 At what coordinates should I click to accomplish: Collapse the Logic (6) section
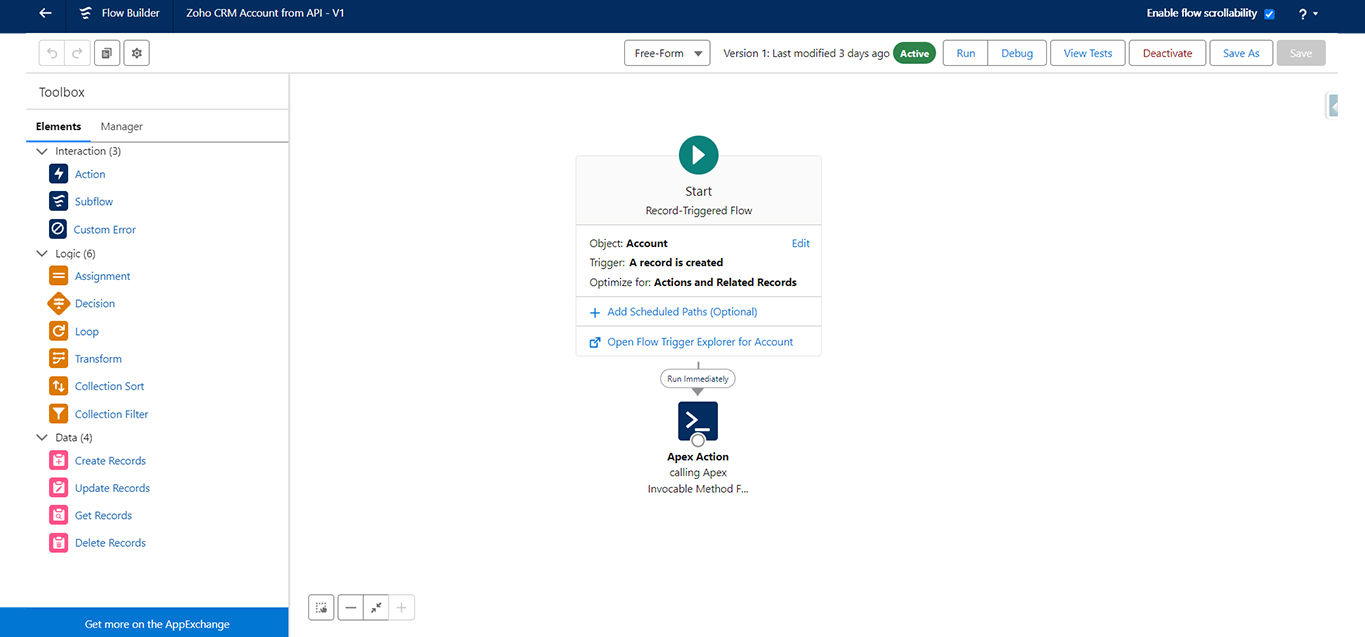click(x=42, y=254)
